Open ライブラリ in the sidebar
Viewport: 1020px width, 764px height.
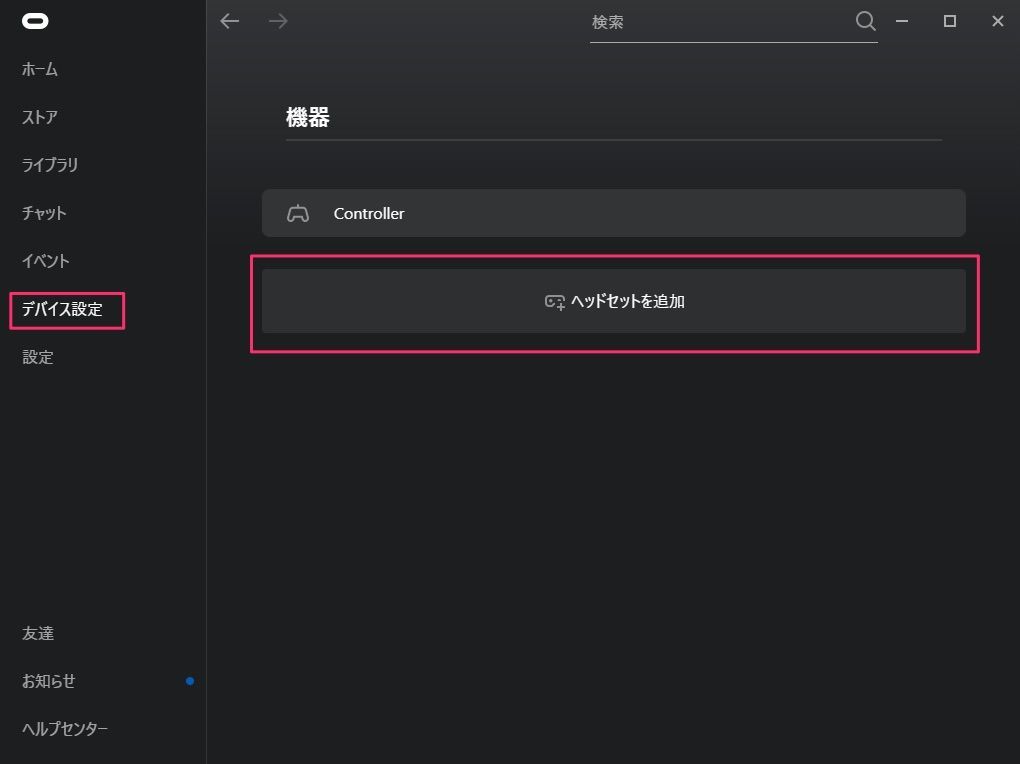(x=50, y=165)
